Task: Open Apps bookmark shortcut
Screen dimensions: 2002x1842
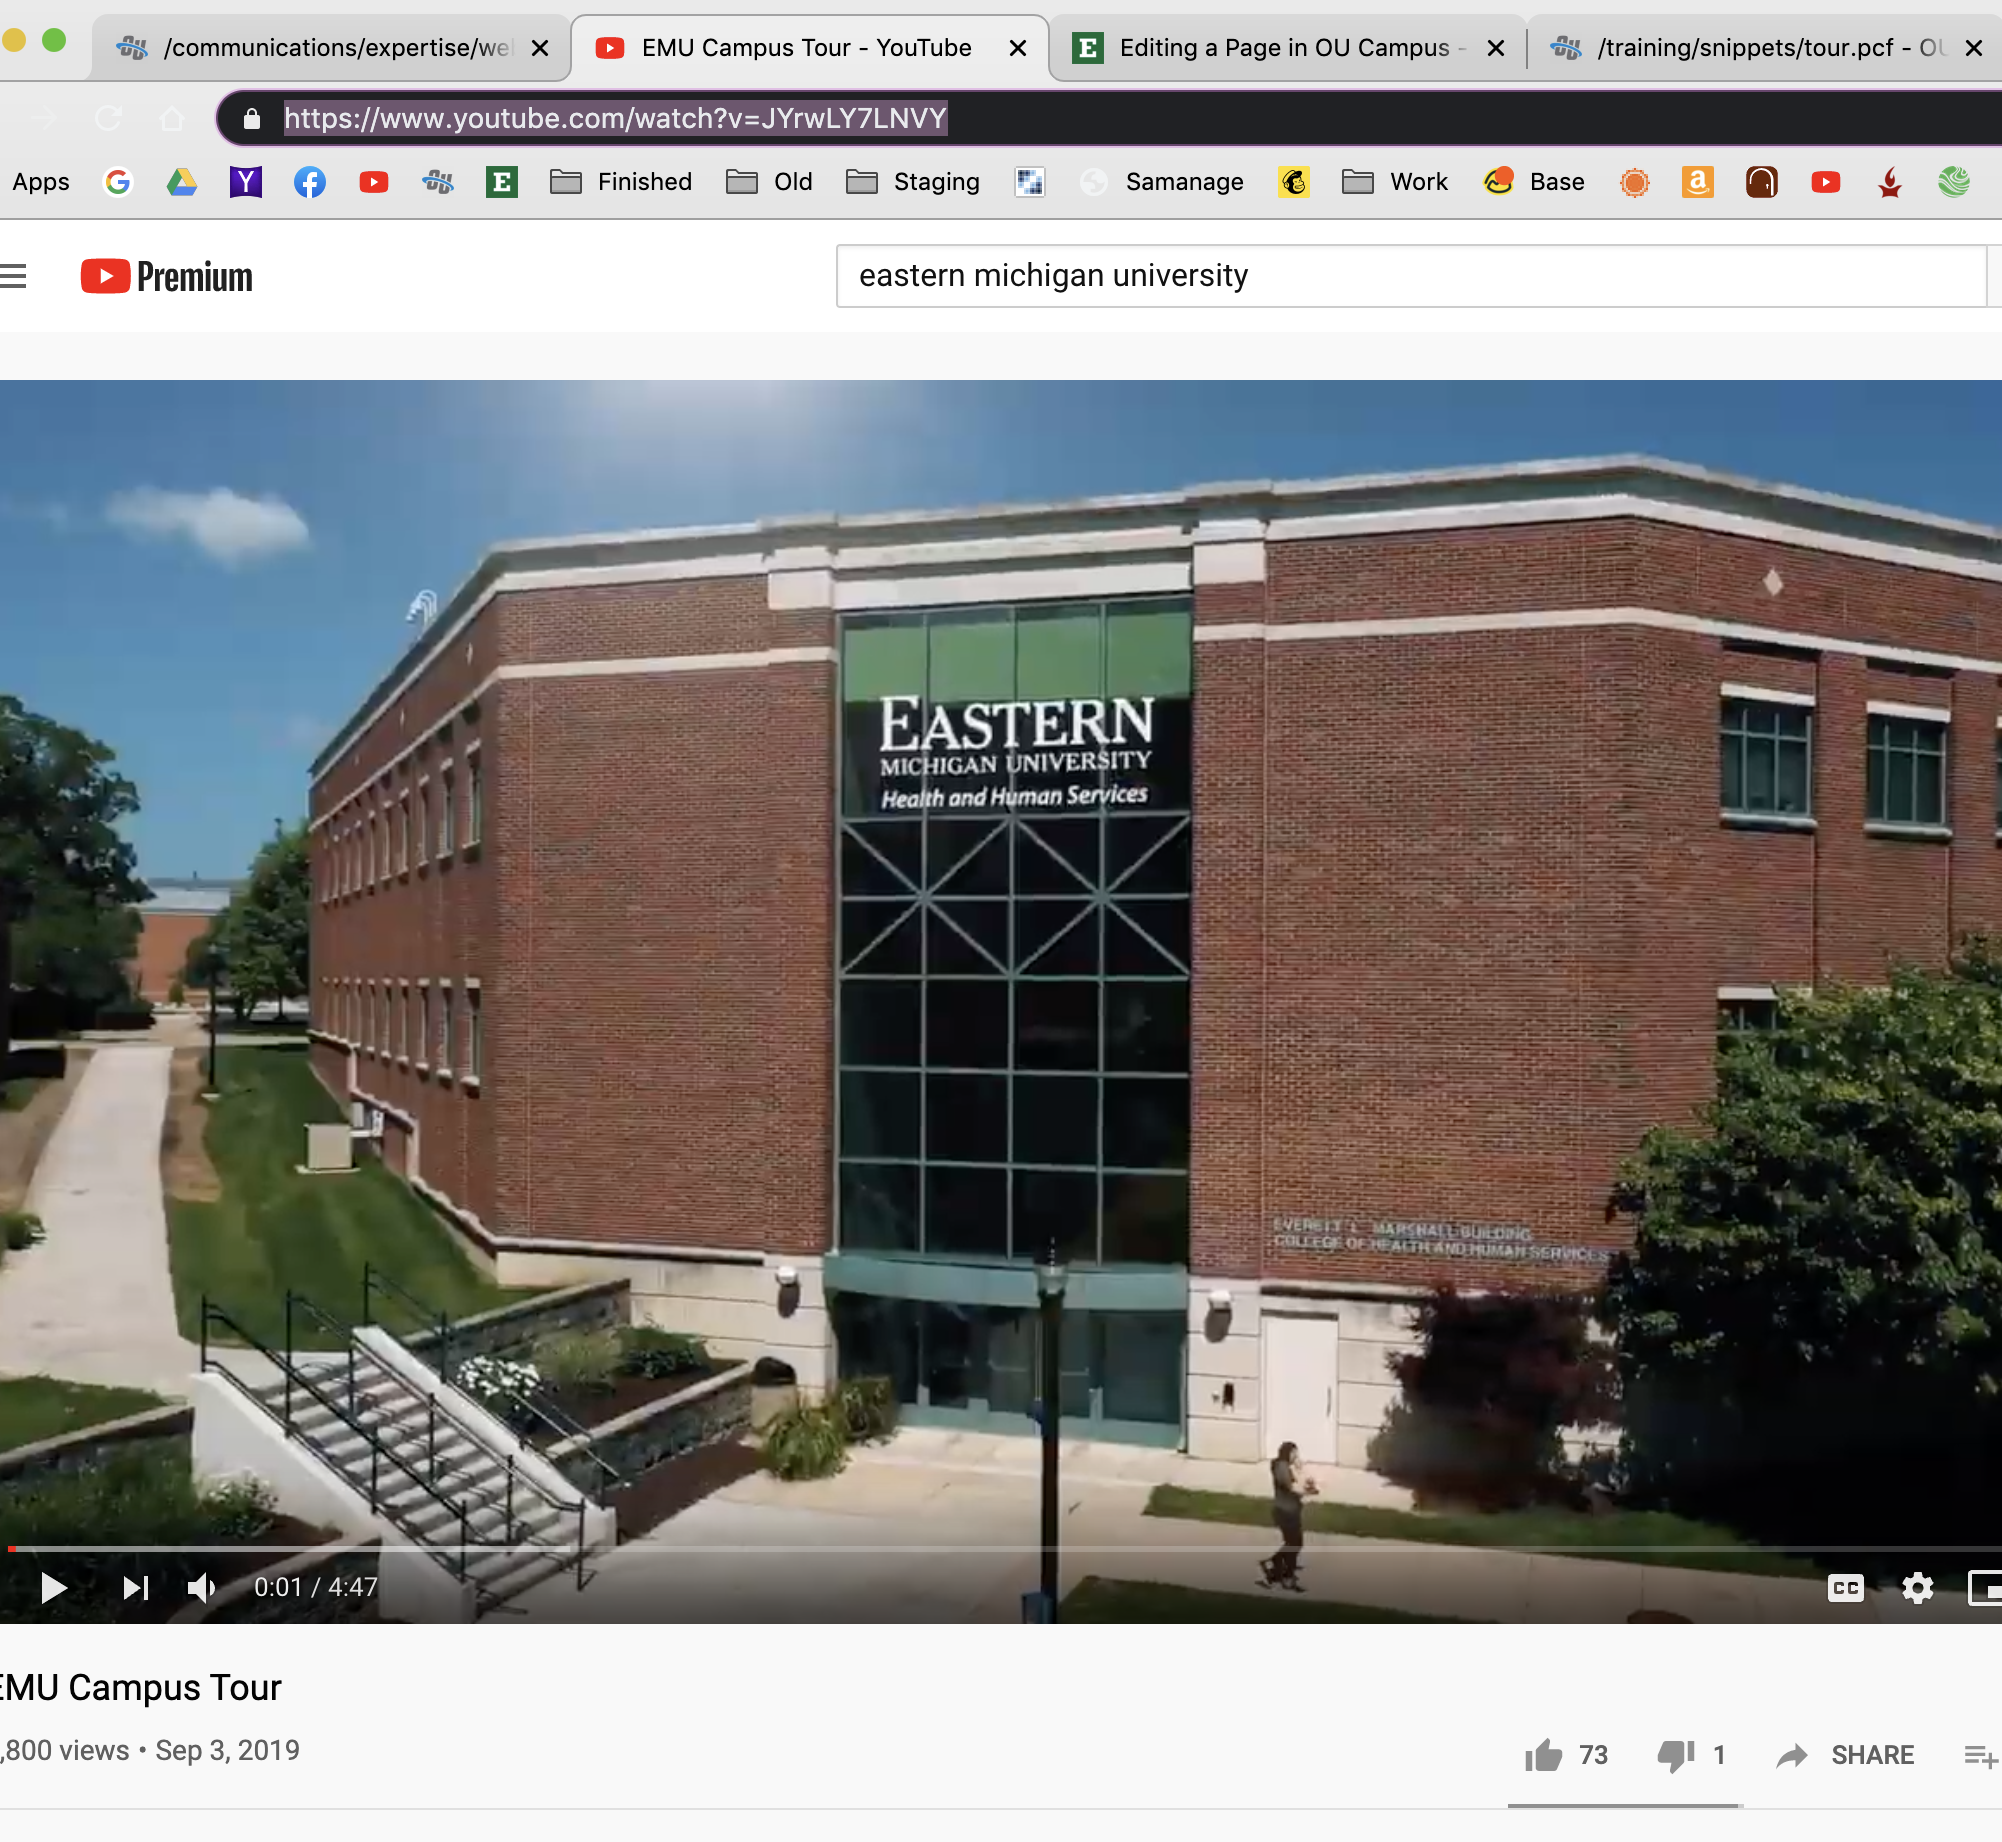Action: 41,182
